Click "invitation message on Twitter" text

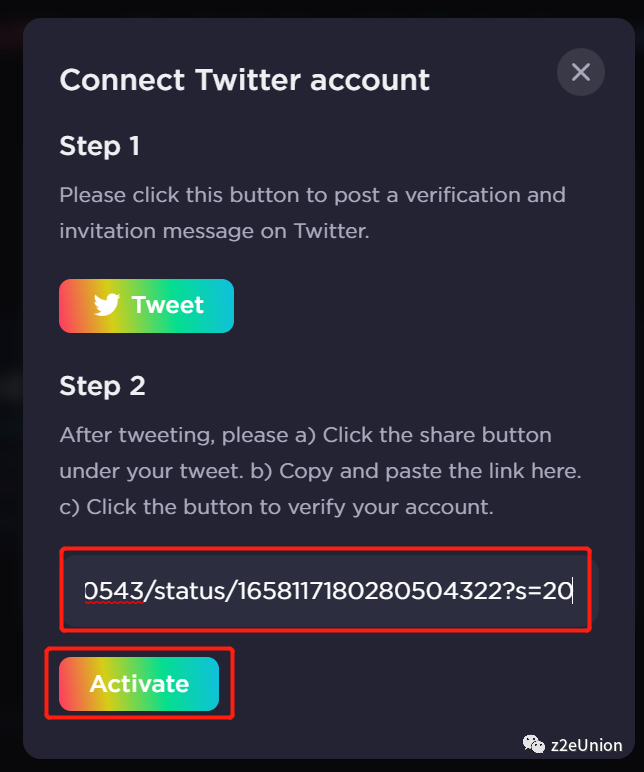(214, 231)
